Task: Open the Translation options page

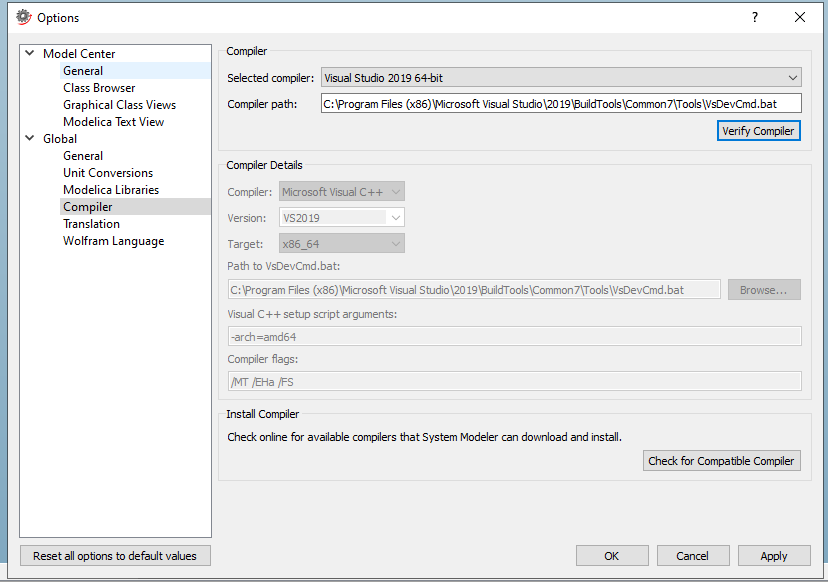Action: 91,223
